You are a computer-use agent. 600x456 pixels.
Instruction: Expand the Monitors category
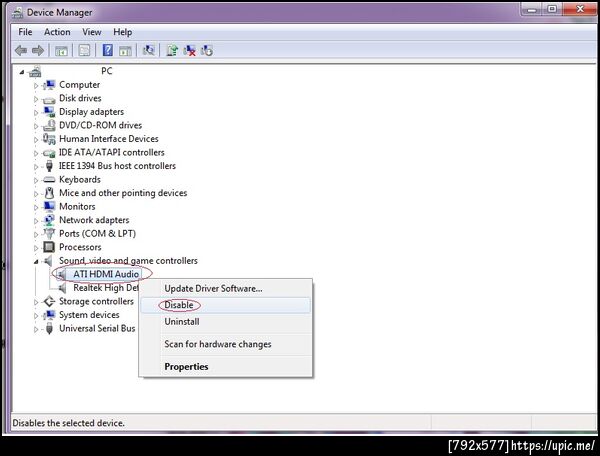(36, 207)
